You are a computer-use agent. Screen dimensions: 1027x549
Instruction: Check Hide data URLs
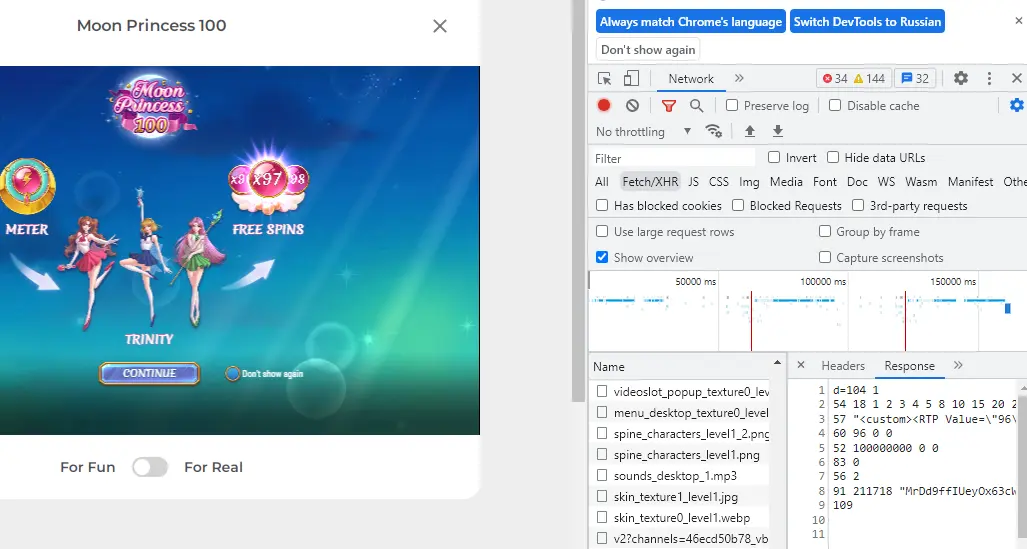(x=833, y=157)
